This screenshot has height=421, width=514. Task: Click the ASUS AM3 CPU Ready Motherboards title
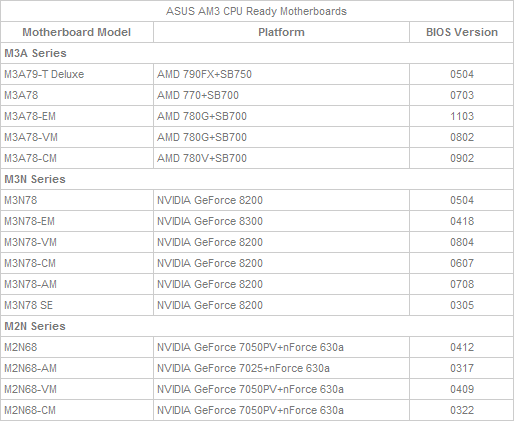[x=256, y=11]
